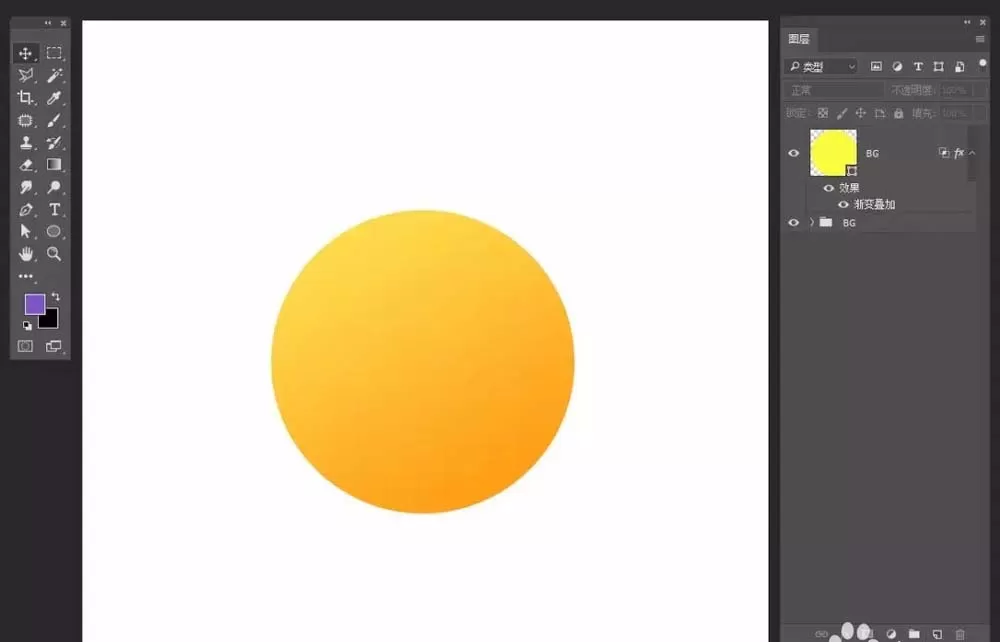Select the BG group folder icon

click(x=826, y=222)
